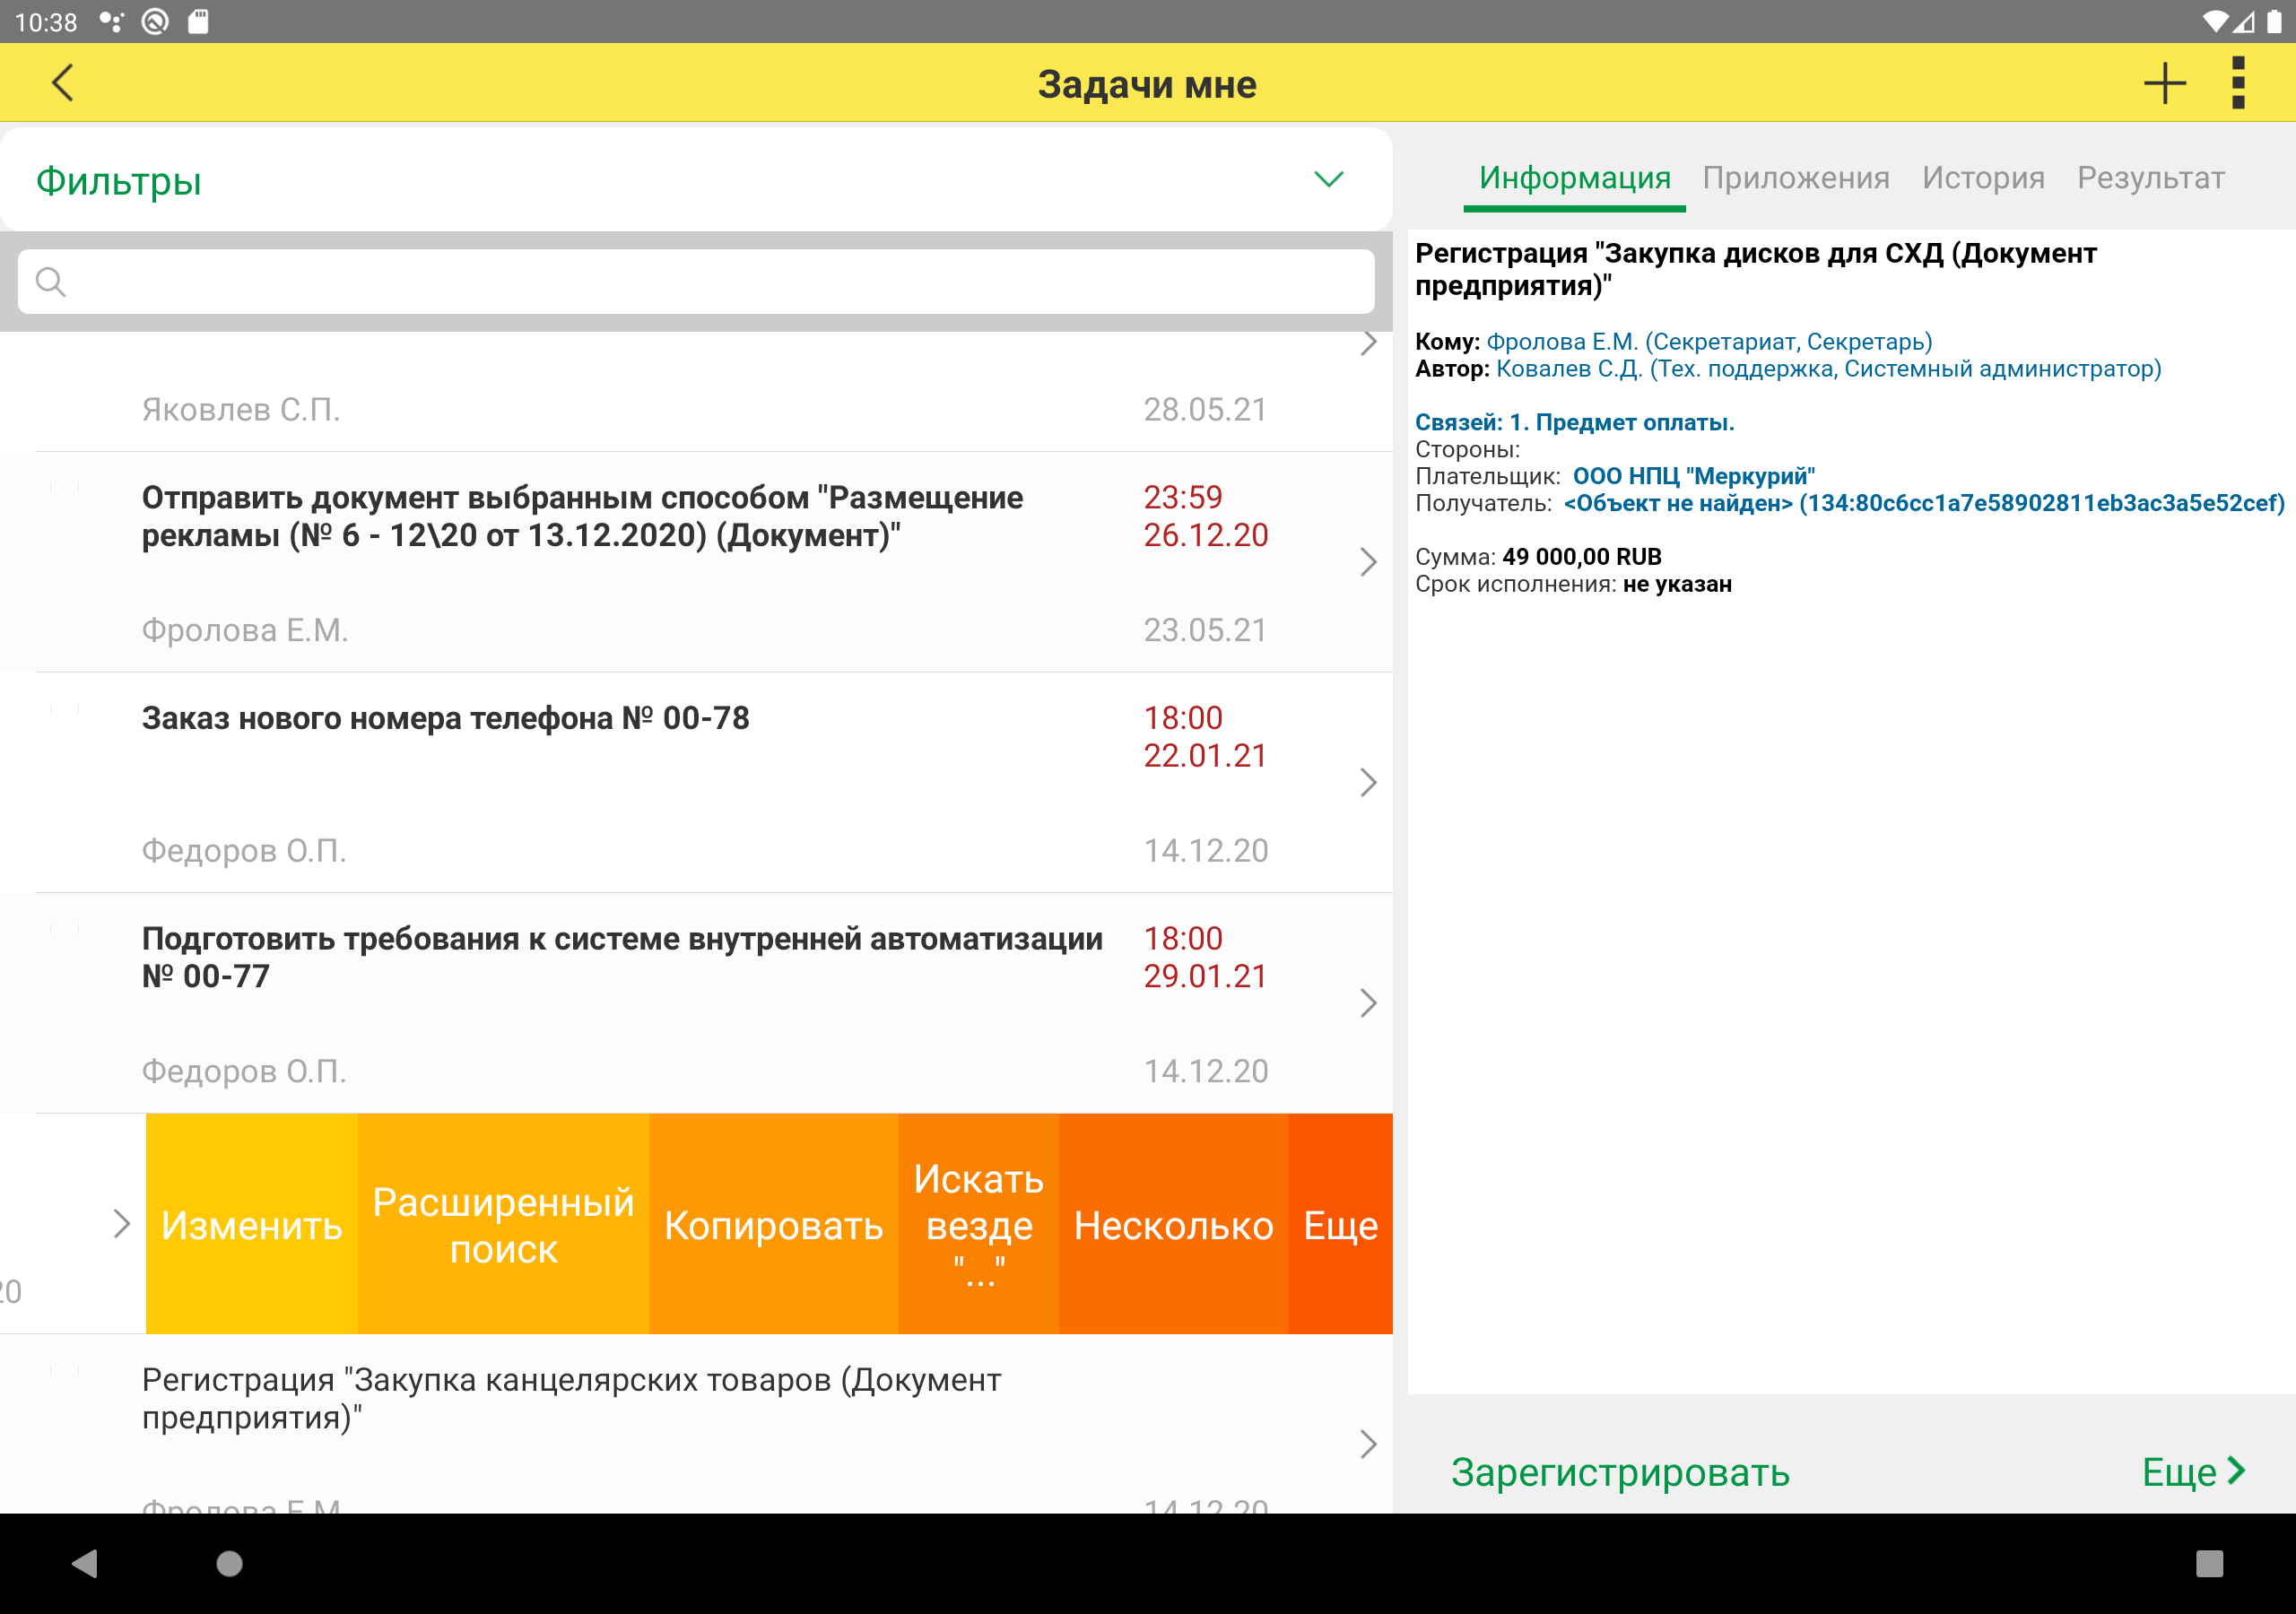
Task: Open chevron of phone number order task
Action: coord(1367,782)
